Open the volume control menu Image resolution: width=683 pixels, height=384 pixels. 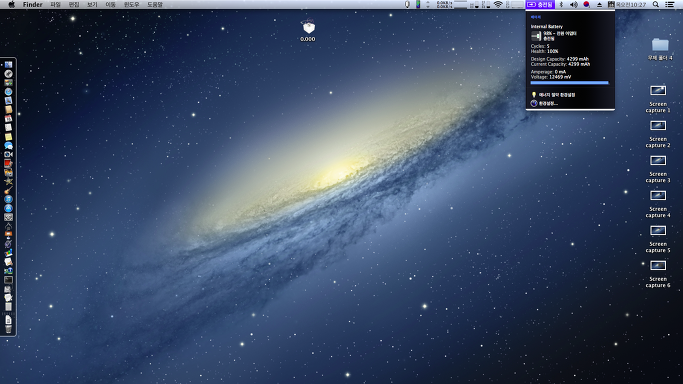pyautogui.click(x=574, y=4)
